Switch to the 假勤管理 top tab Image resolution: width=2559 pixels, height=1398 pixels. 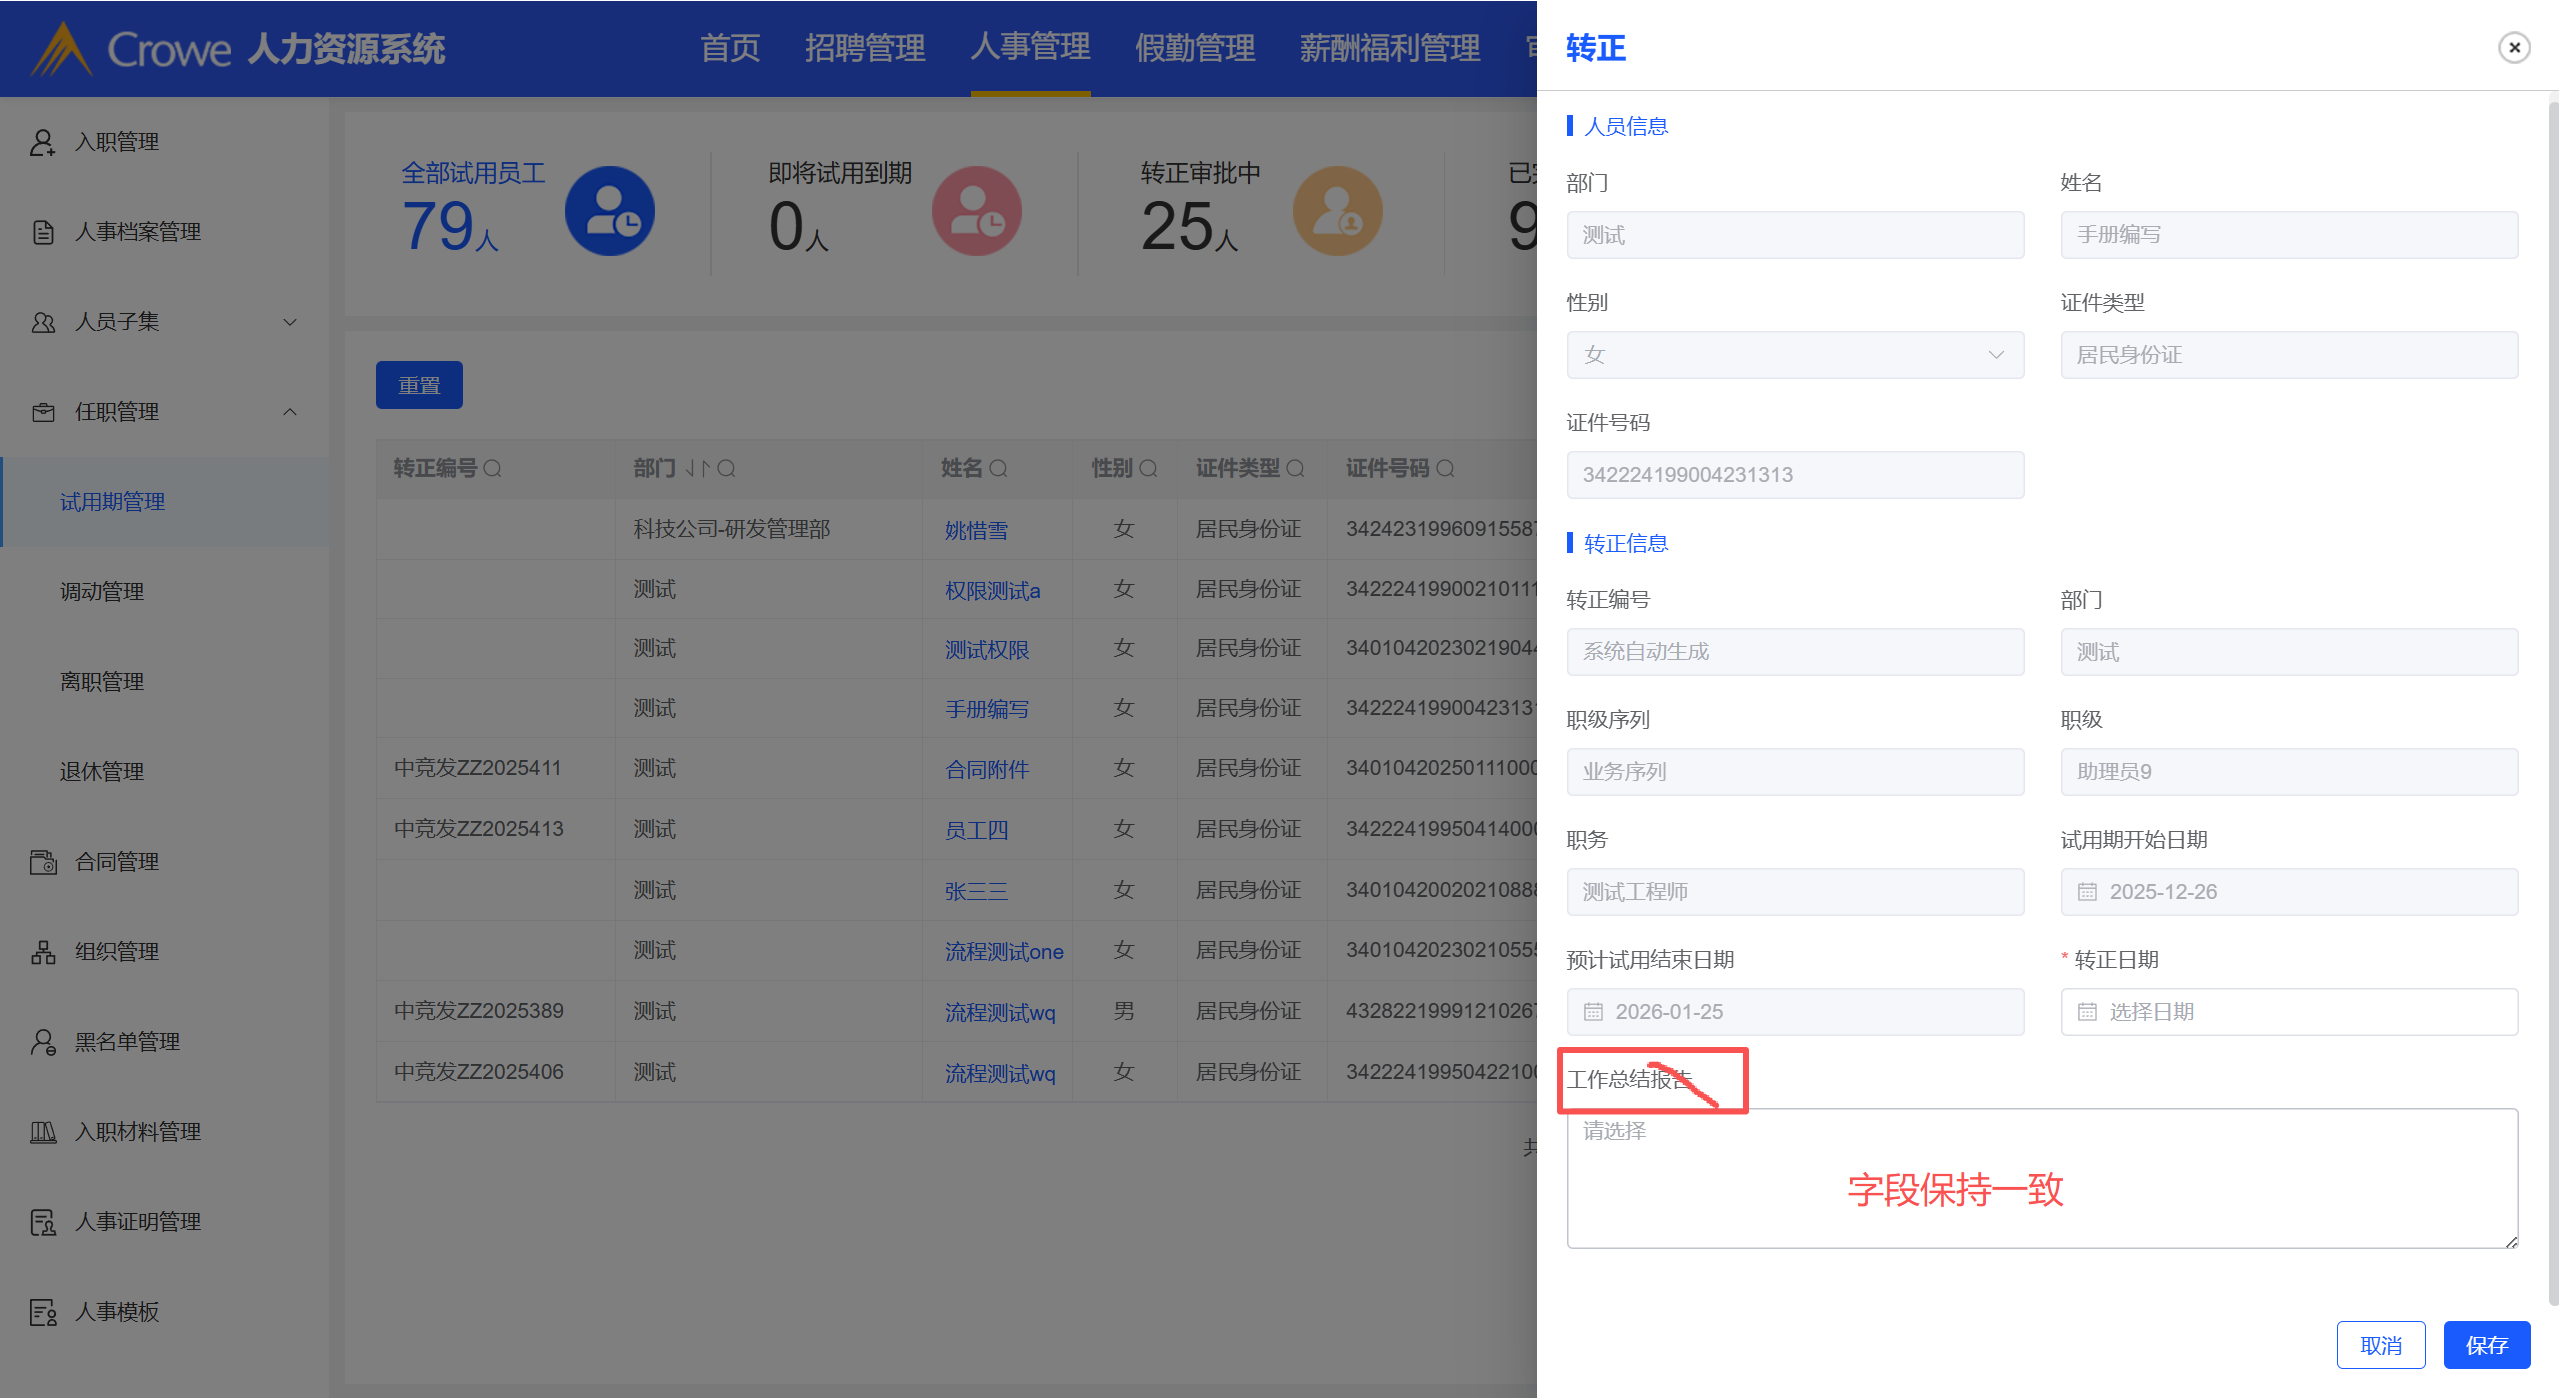(x=1194, y=47)
